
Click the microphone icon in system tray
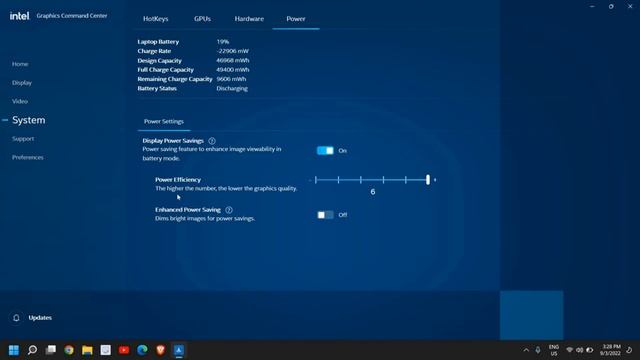538,350
